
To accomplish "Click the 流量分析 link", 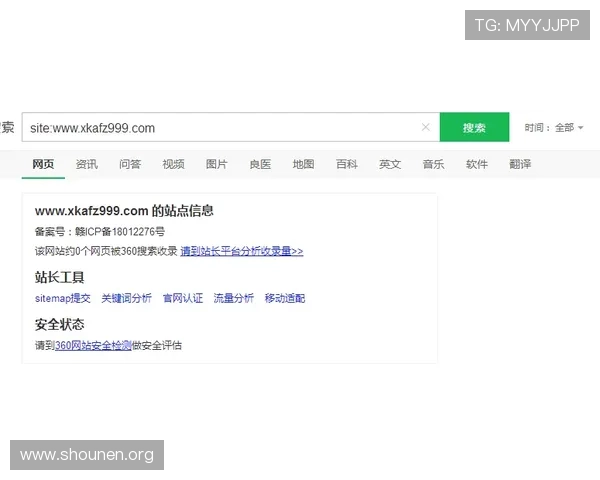I will coord(234,298).
